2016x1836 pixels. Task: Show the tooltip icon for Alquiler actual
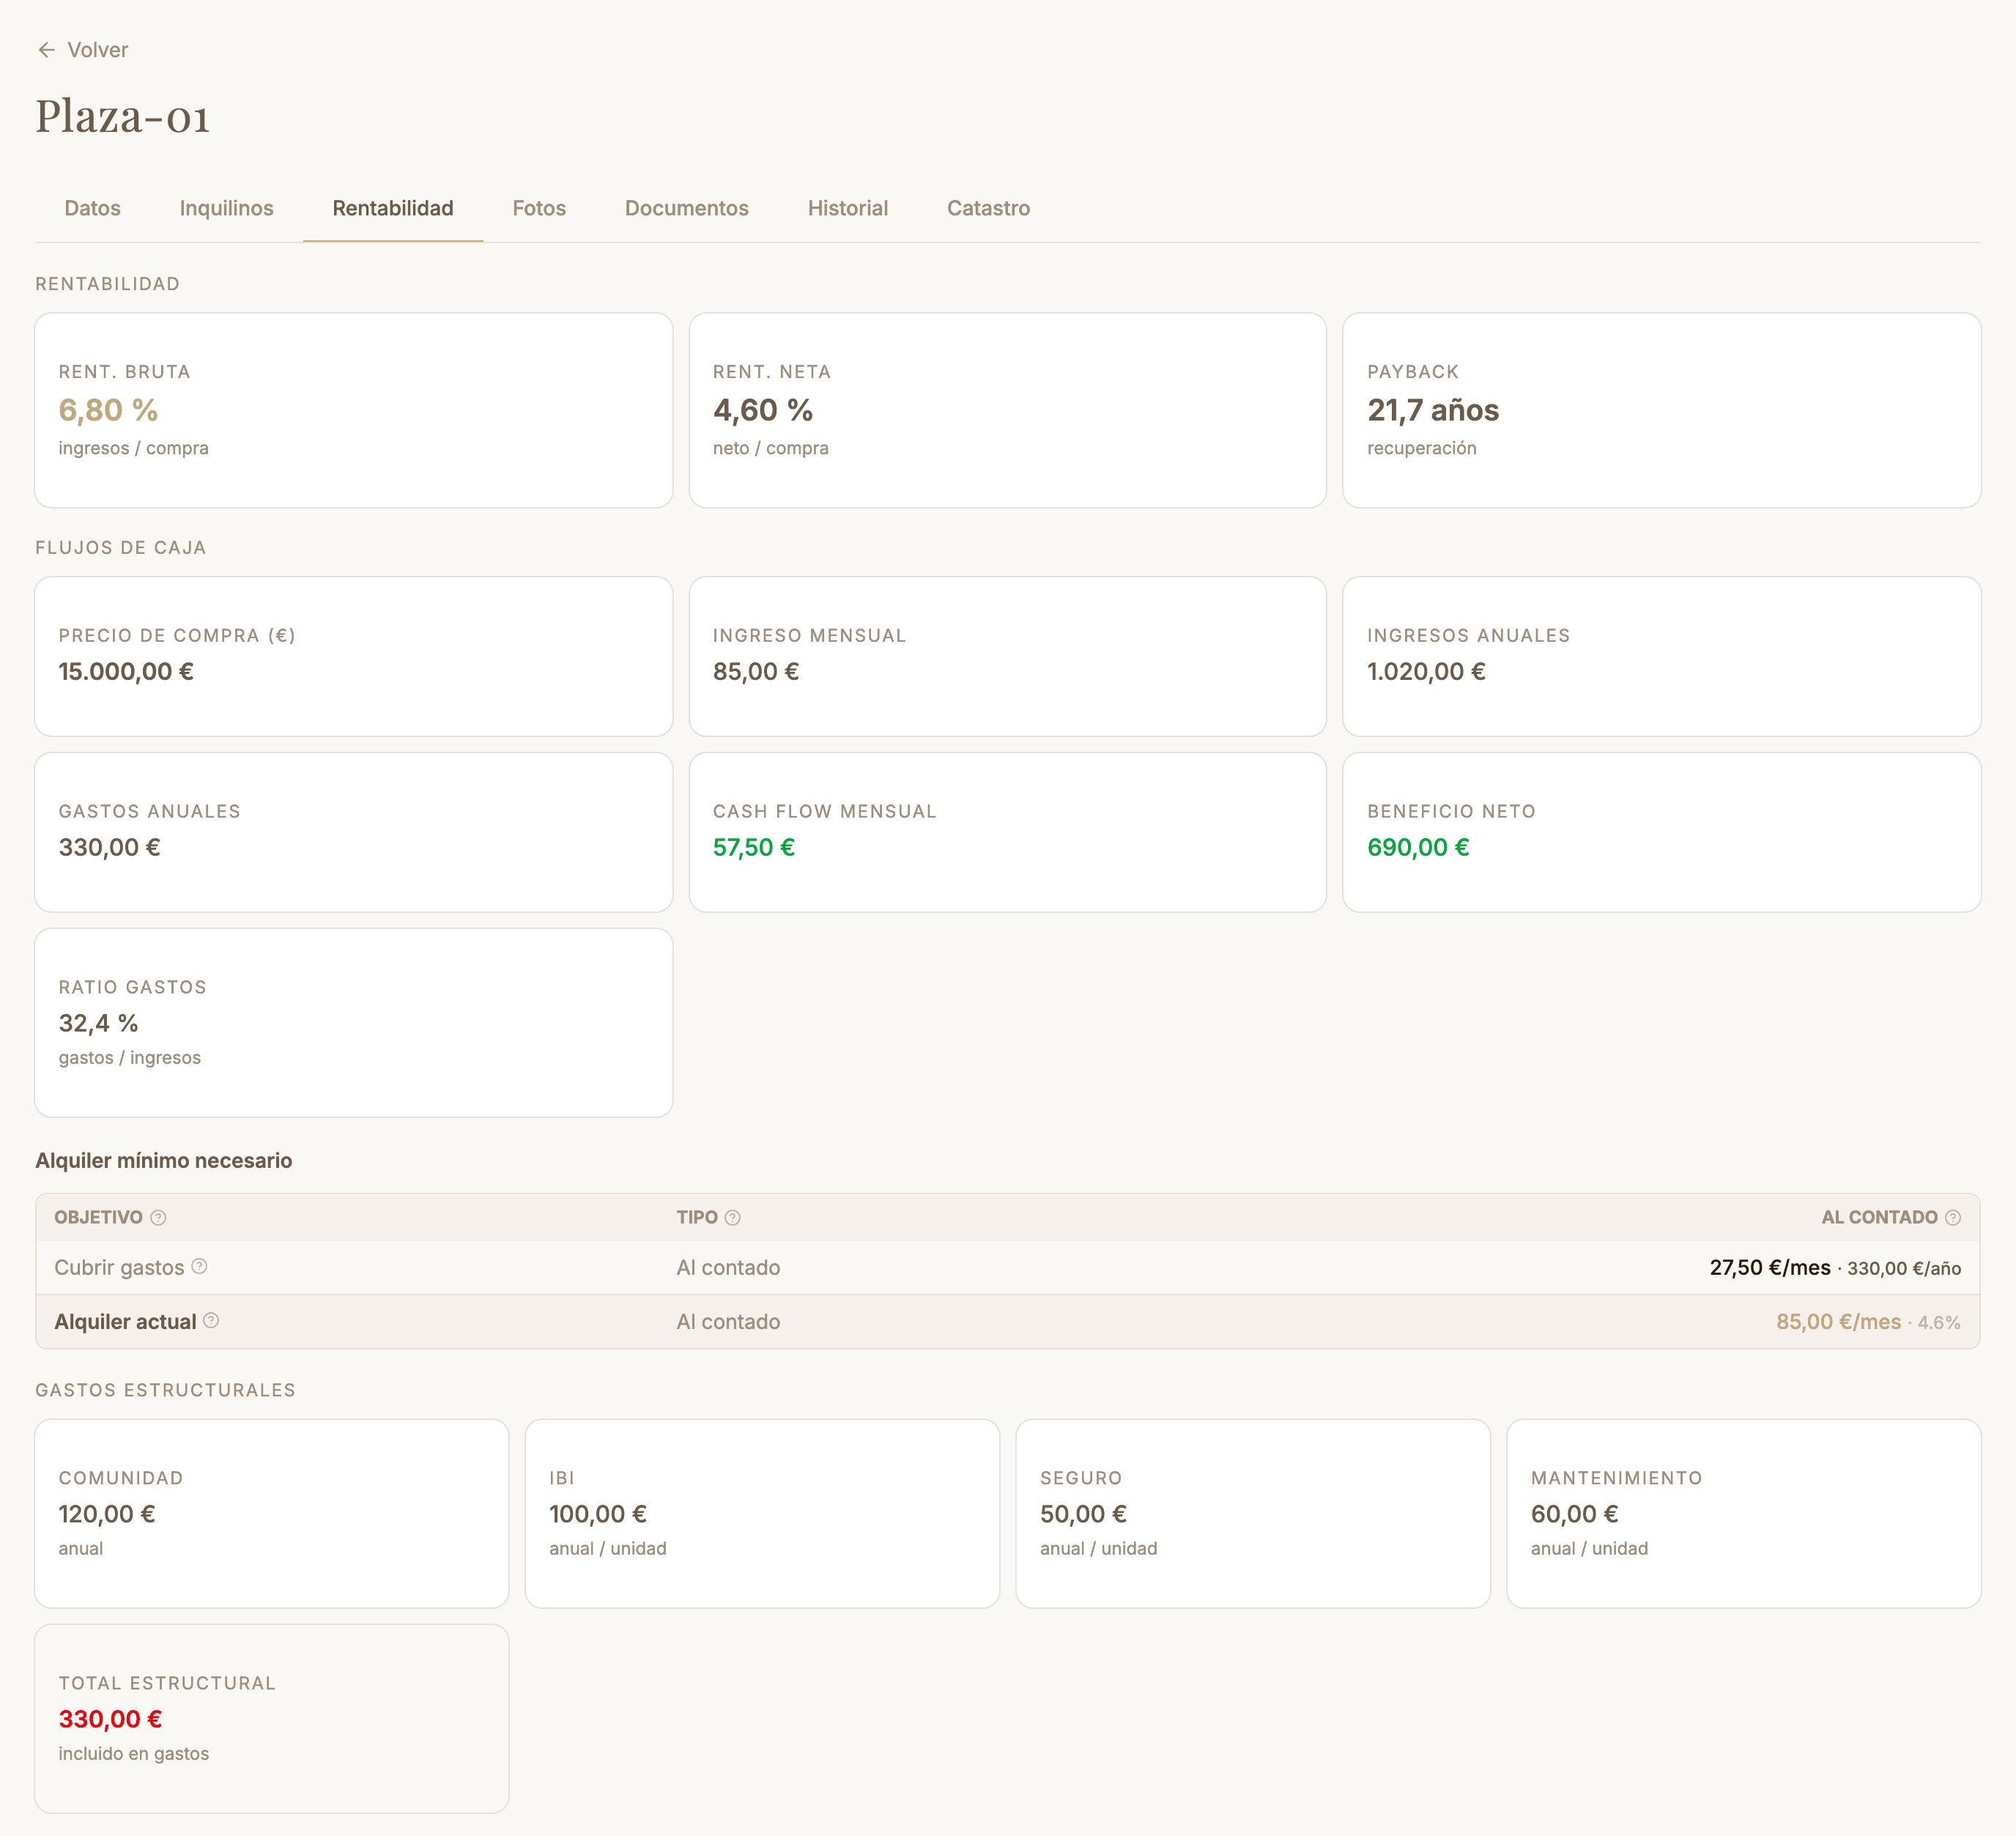[211, 1320]
